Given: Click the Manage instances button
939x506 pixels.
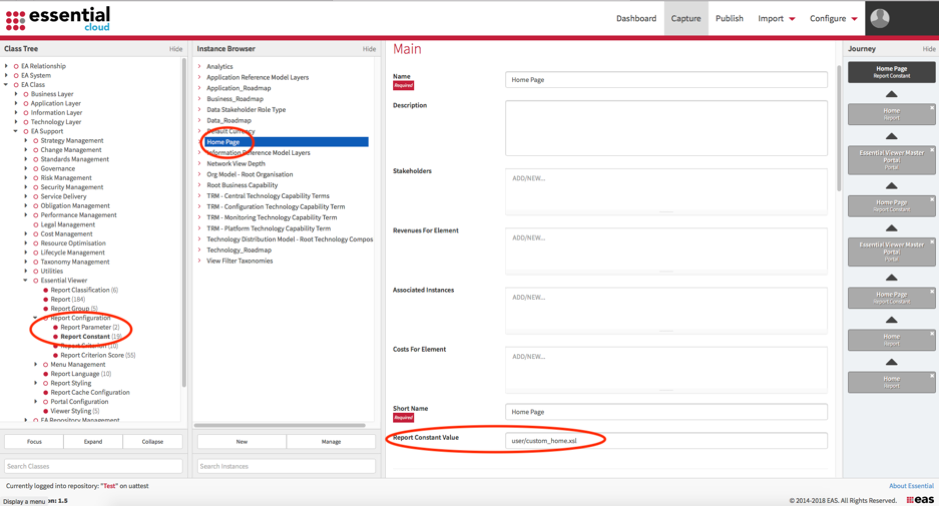Looking at the screenshot, I should tap(331, 441).
